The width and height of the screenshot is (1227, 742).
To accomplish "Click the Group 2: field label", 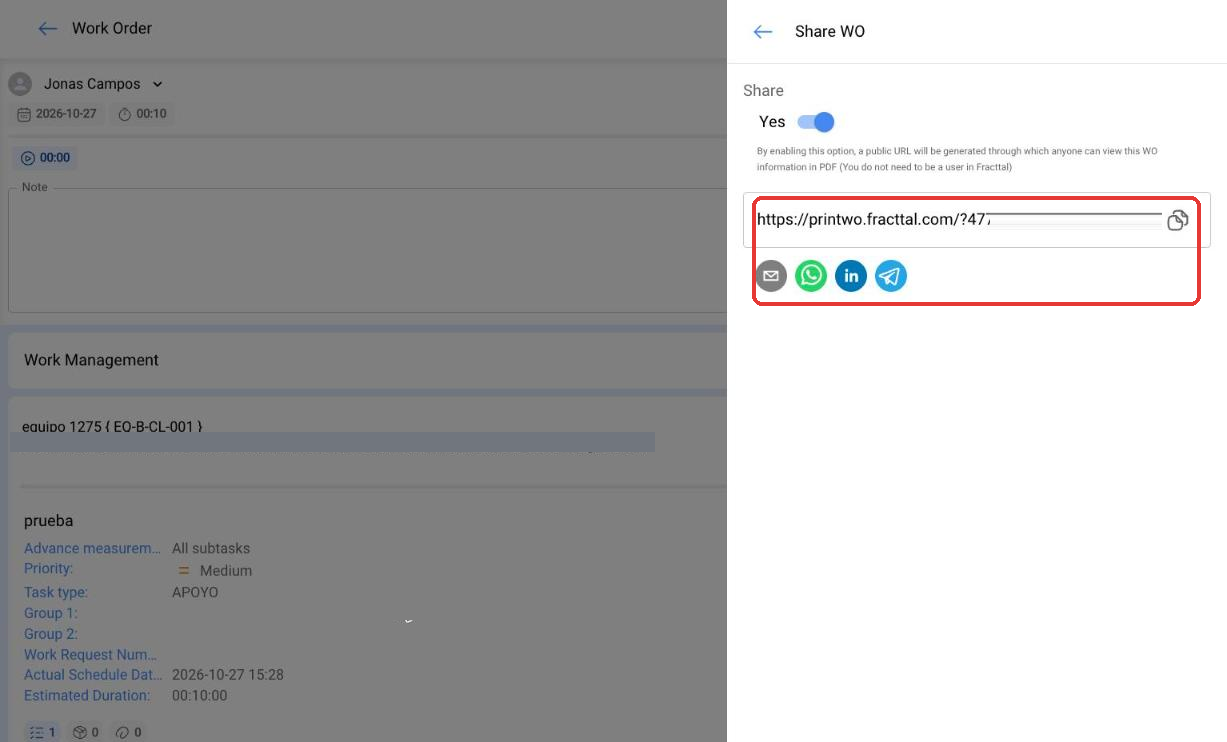I will tap(51, 634).
